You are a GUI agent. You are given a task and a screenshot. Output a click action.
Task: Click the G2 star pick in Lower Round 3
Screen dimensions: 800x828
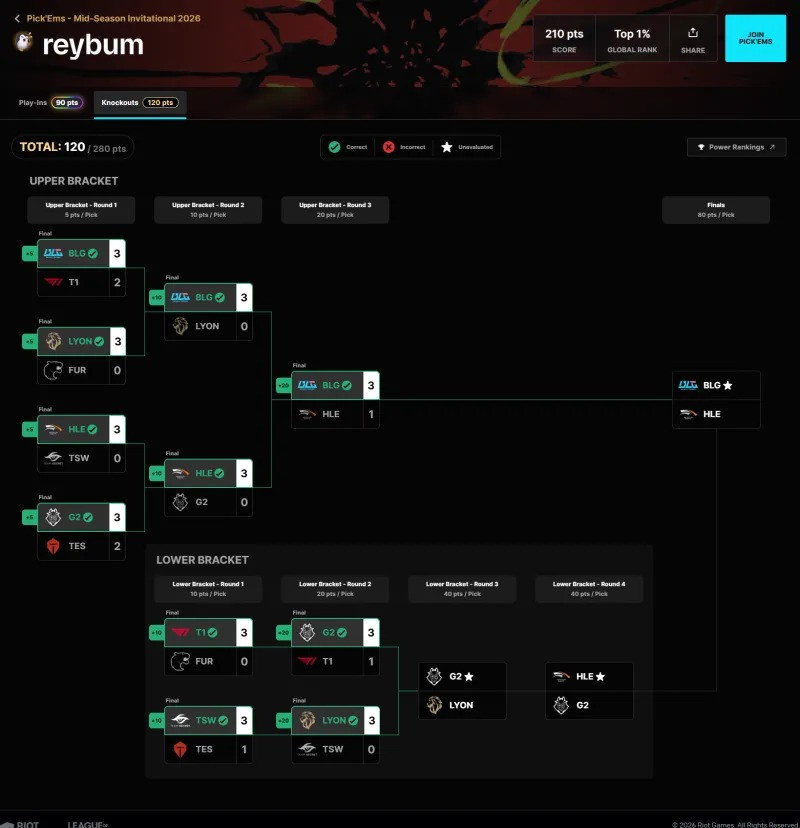463,676
